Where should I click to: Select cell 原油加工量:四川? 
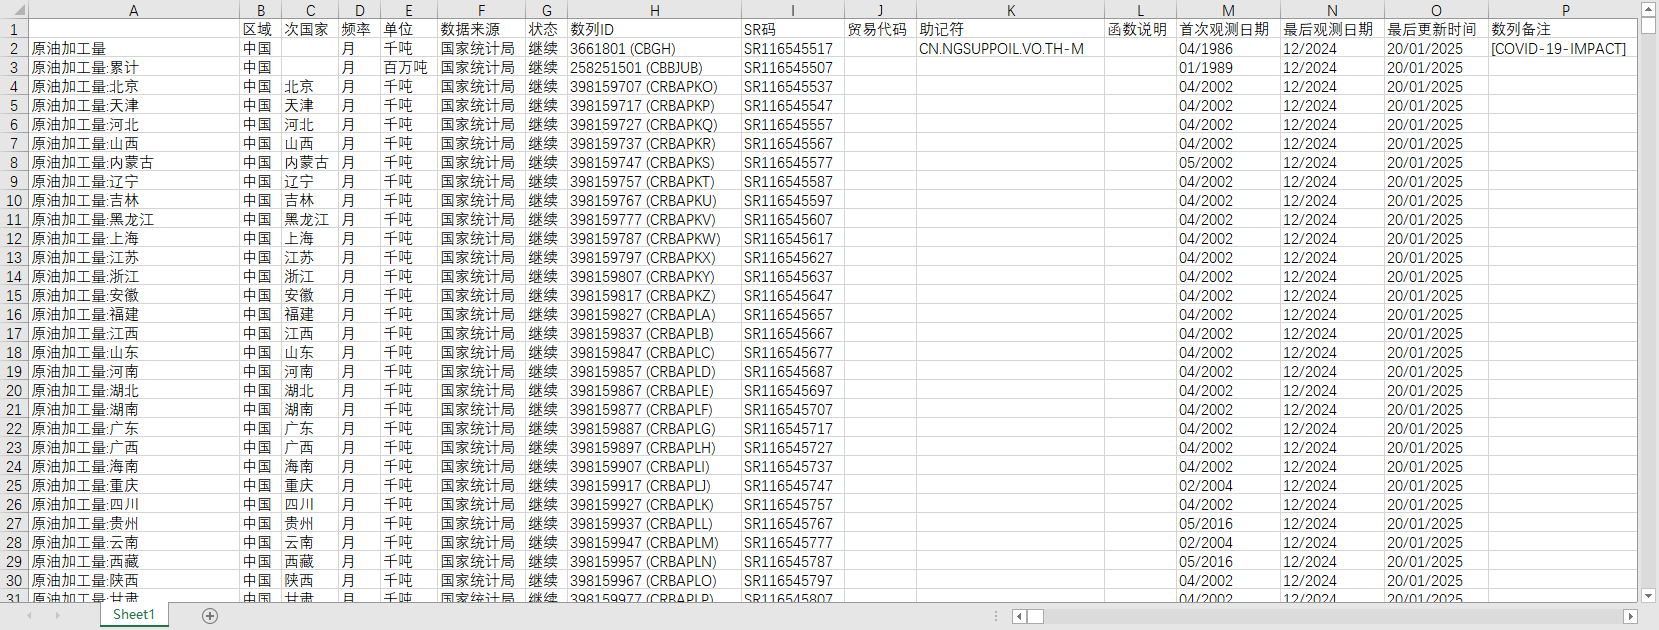click(134, 504)
